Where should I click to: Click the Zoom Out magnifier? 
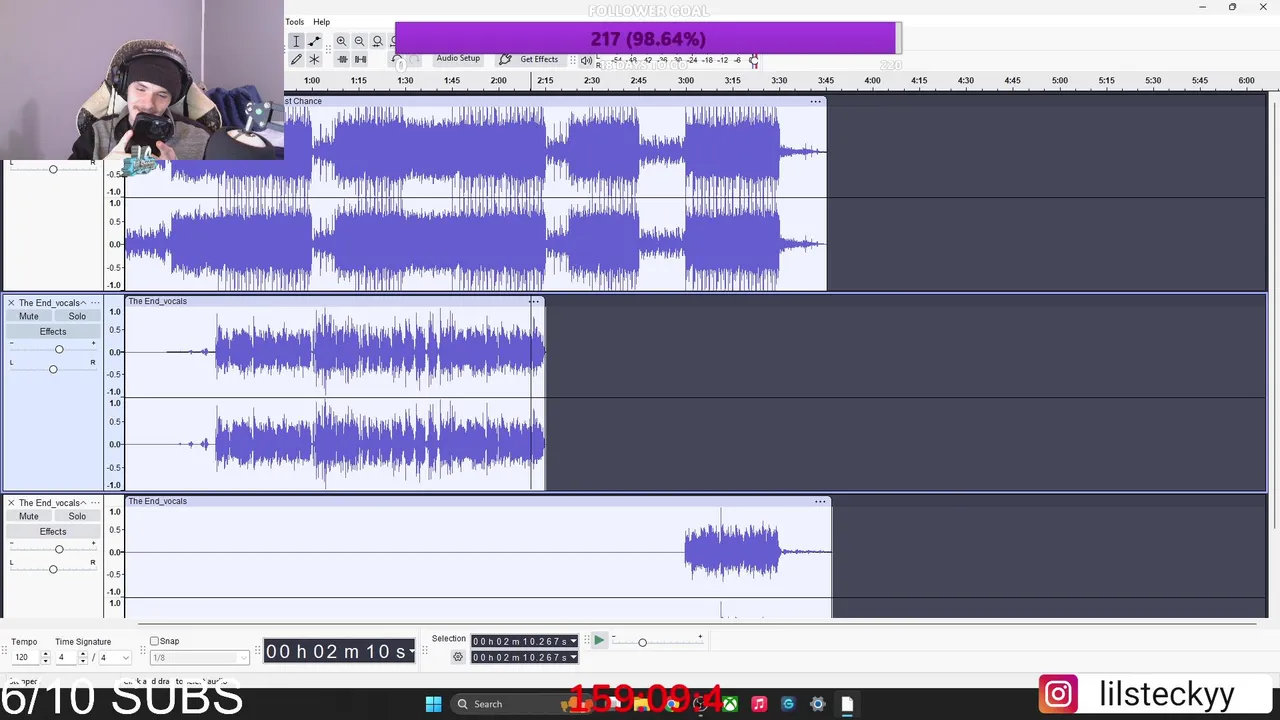pyautogui.click(x=359, y=41)
